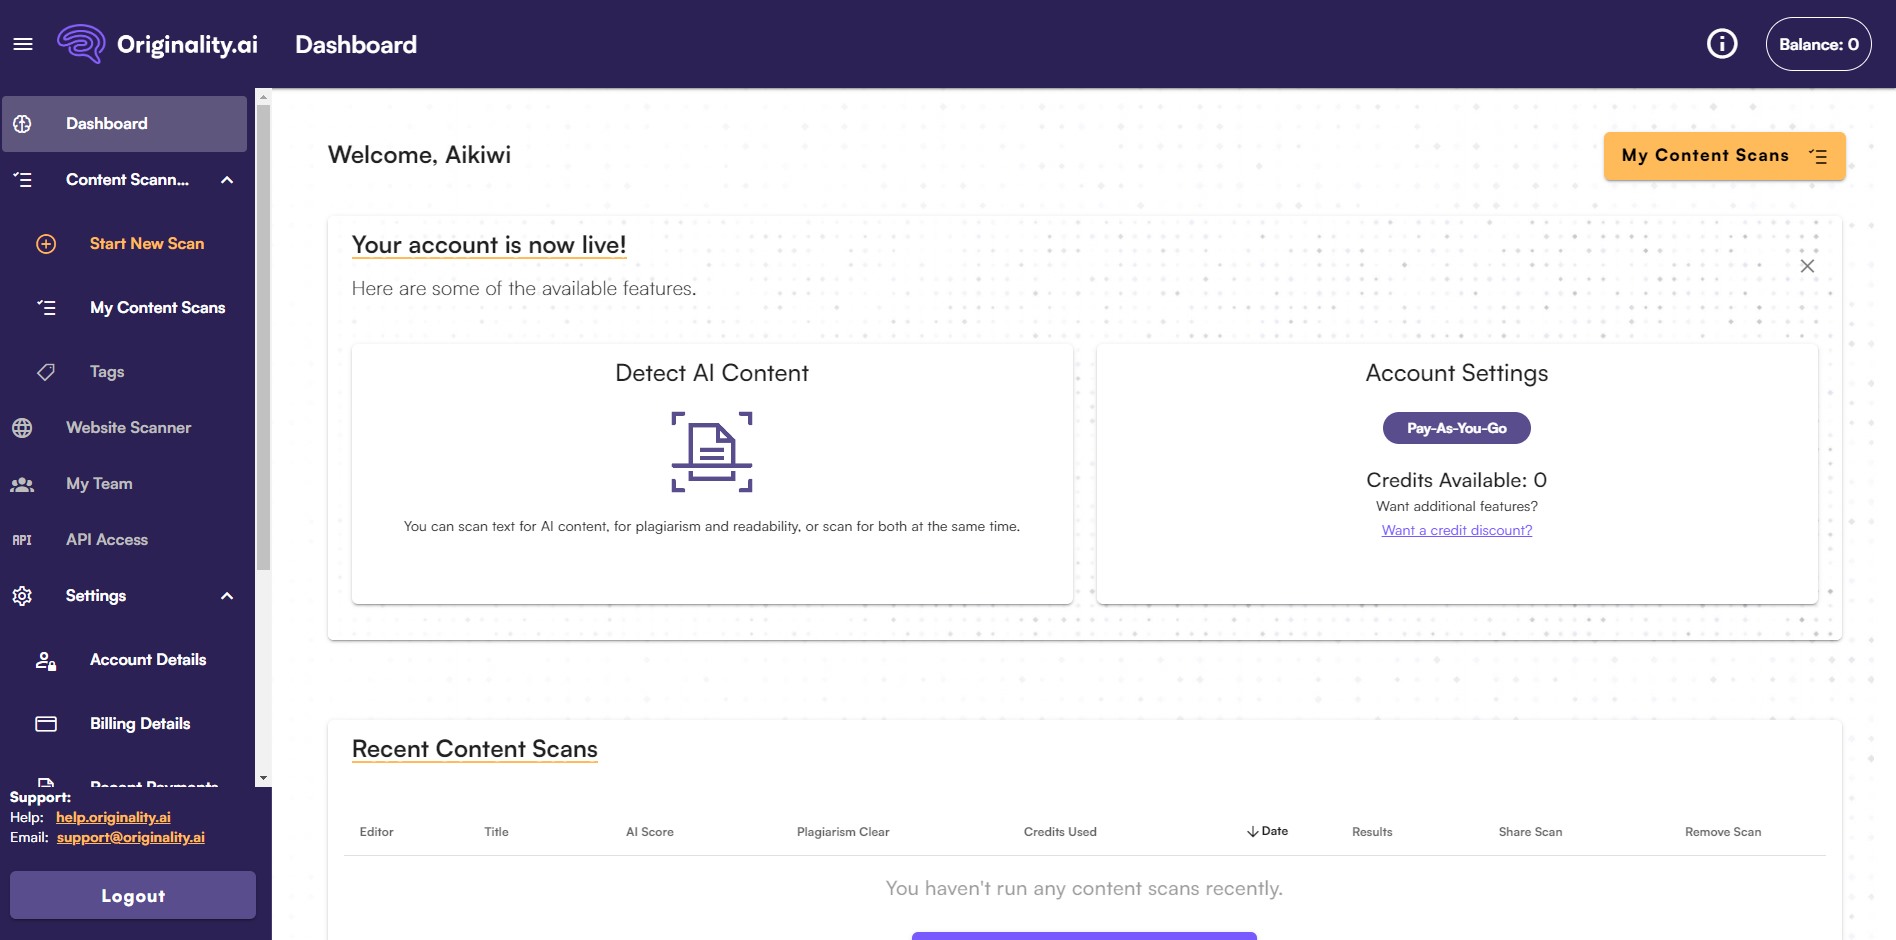1896x940 pixels.
Task: Click the Originality.ai brain logo
Action: click(x=81, y=44)
